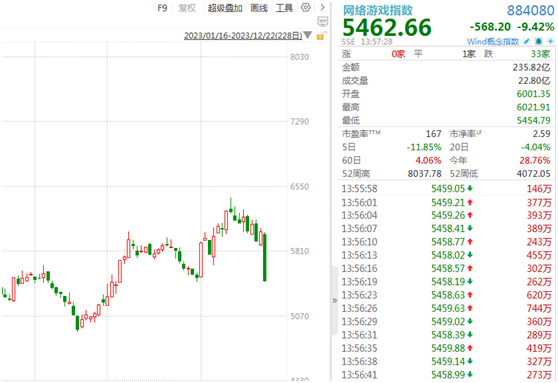558x383 pixels.
Task: Open the 超级叠加 menu
Action: pos(225,8)
